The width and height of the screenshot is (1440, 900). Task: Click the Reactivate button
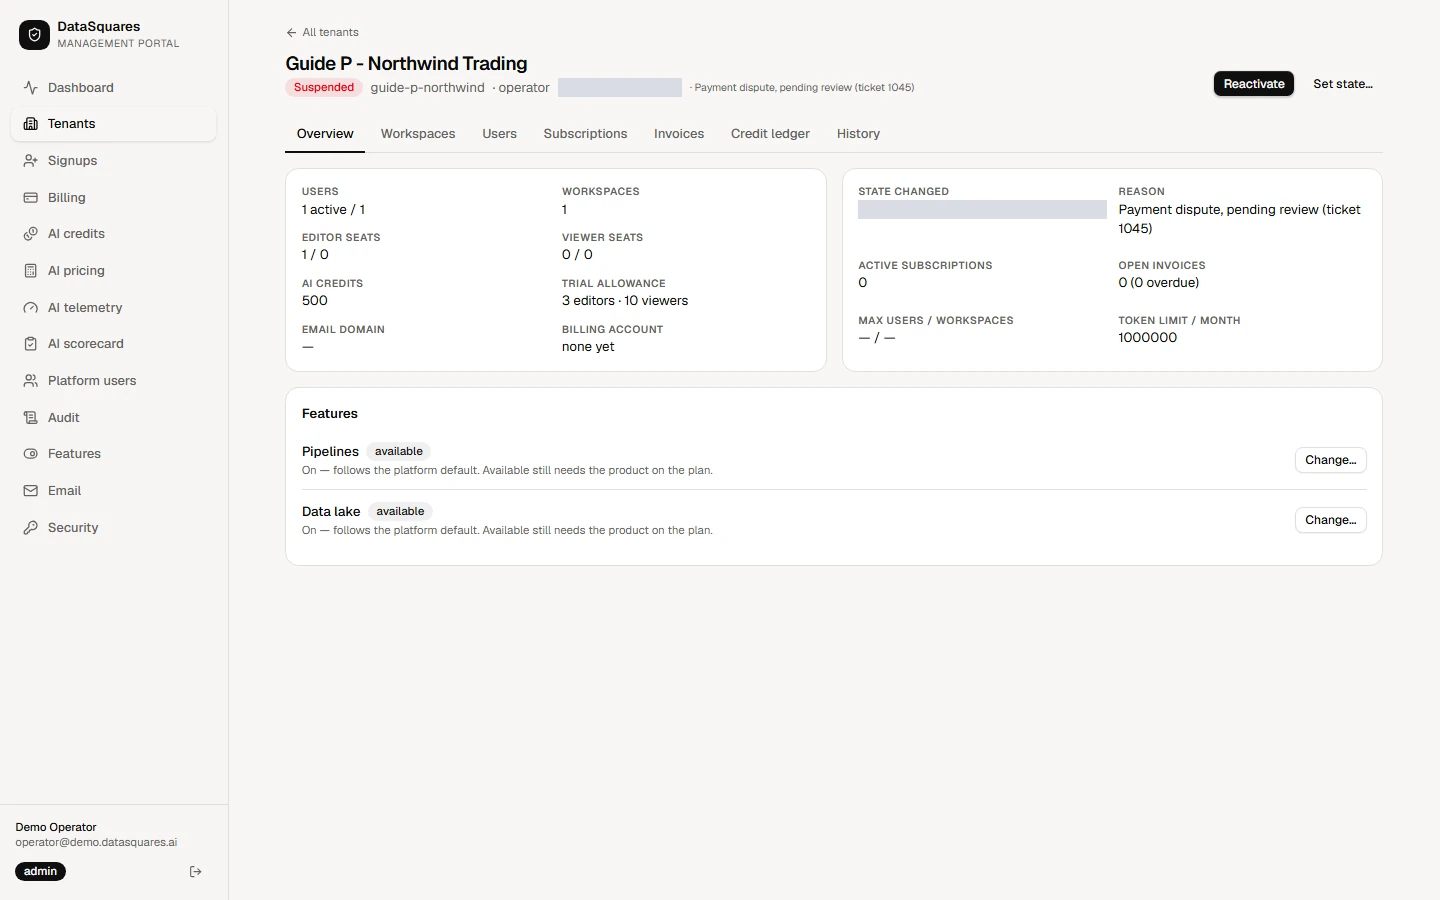point(1254,84)
